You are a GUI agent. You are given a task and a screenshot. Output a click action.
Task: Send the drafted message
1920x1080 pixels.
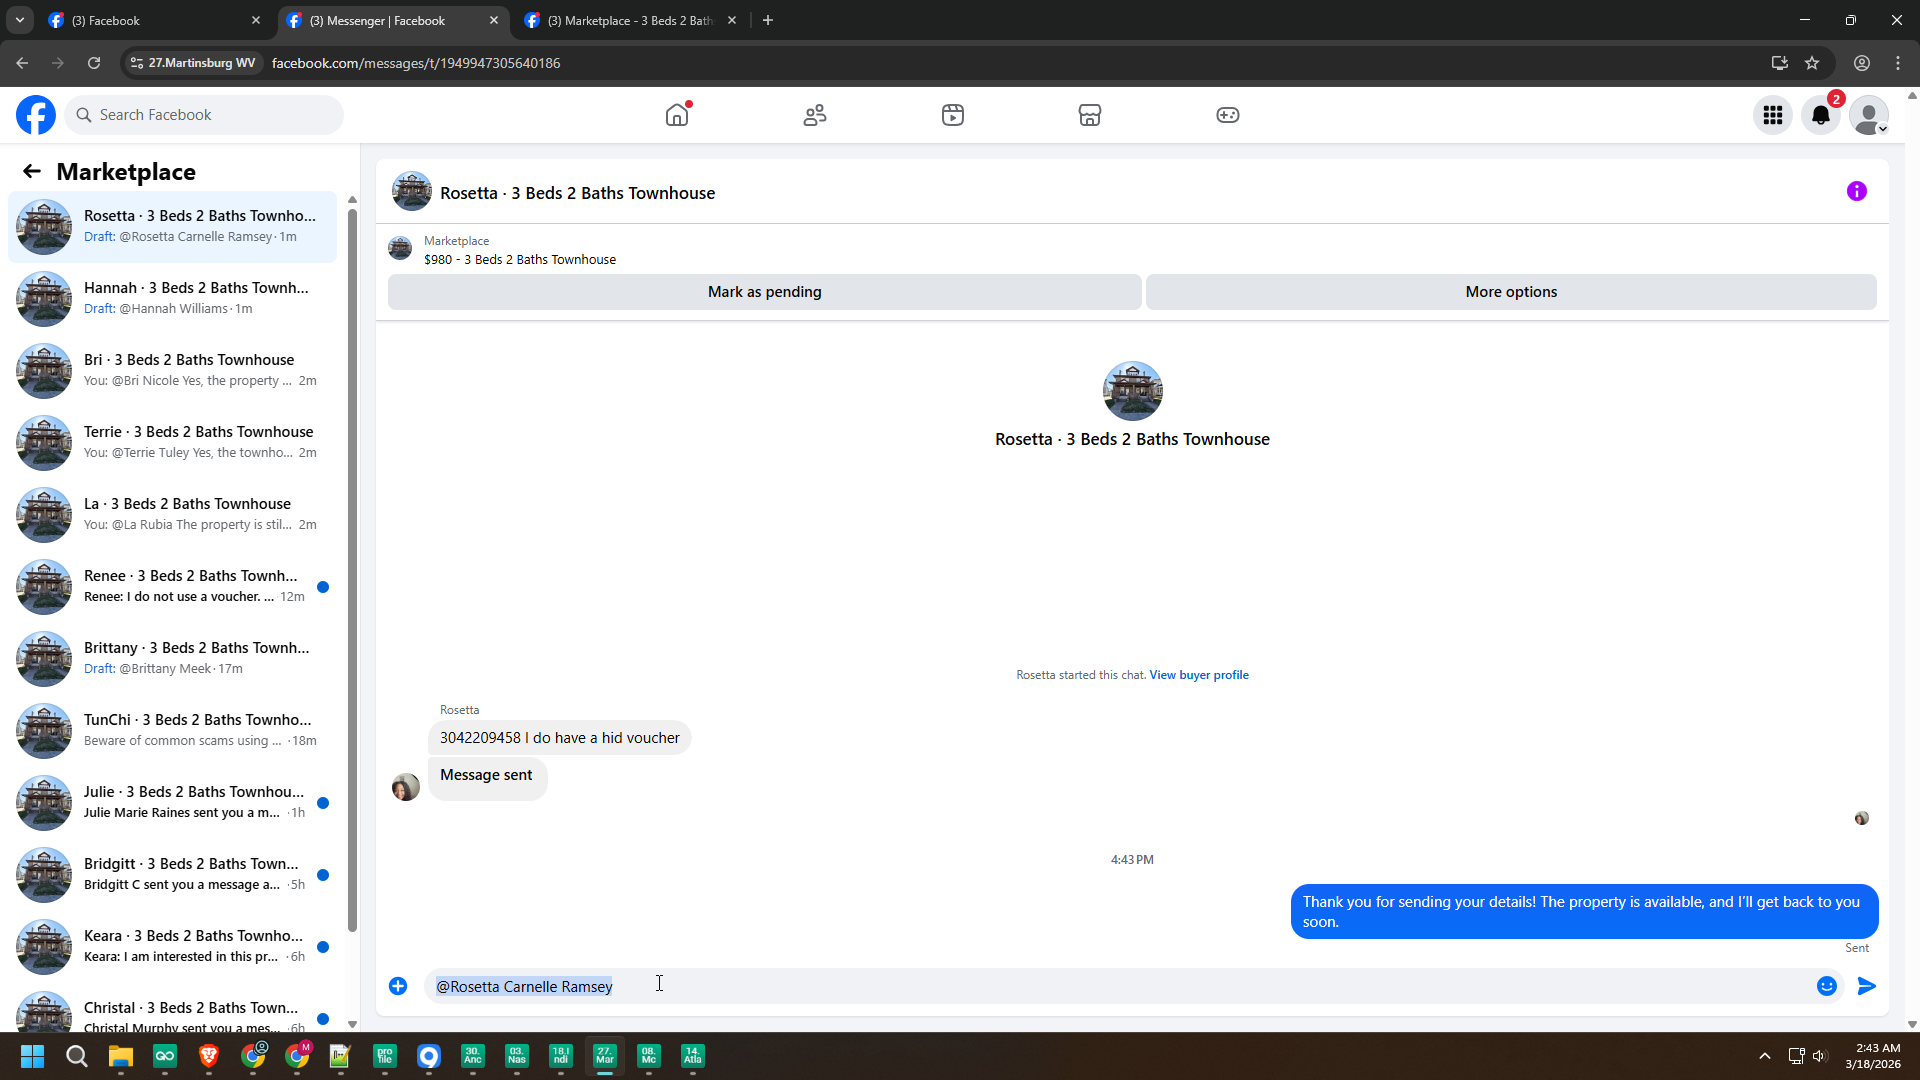click(x=1867, y=986)
